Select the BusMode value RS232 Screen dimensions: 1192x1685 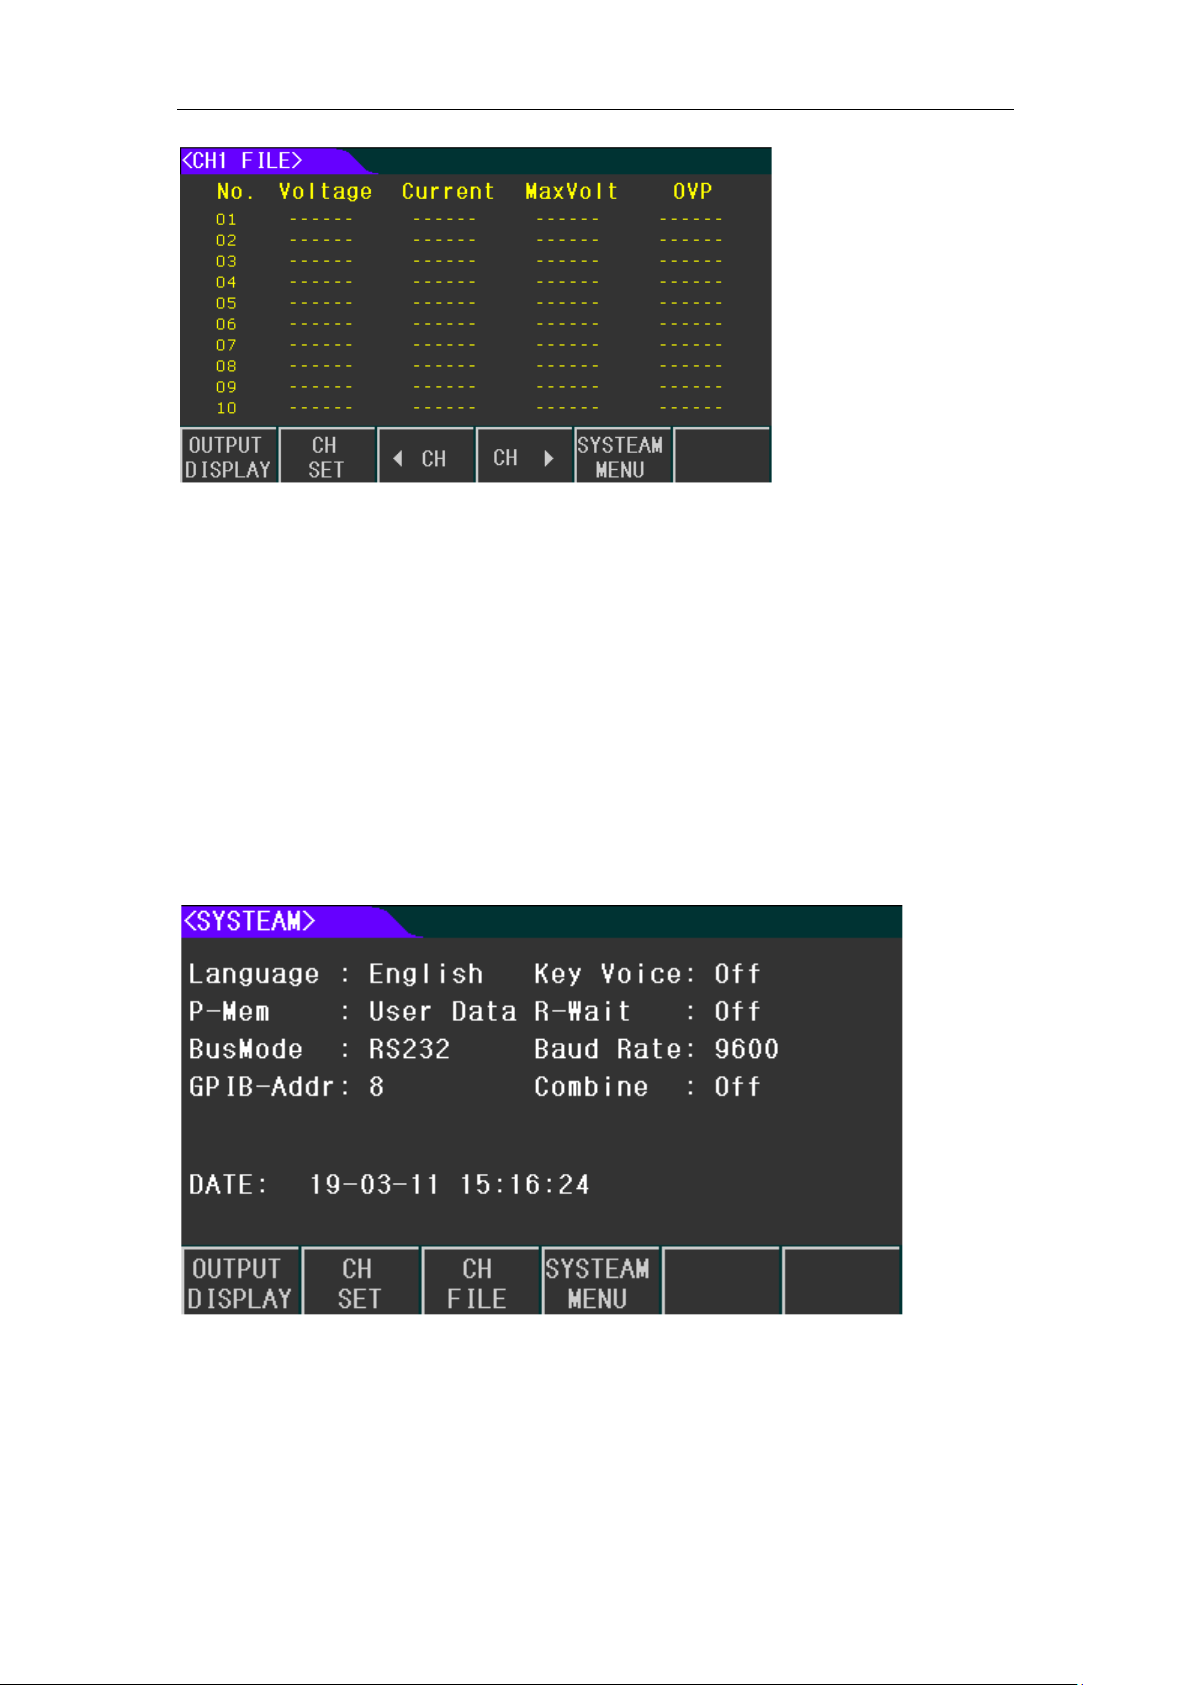[409, 1049]
